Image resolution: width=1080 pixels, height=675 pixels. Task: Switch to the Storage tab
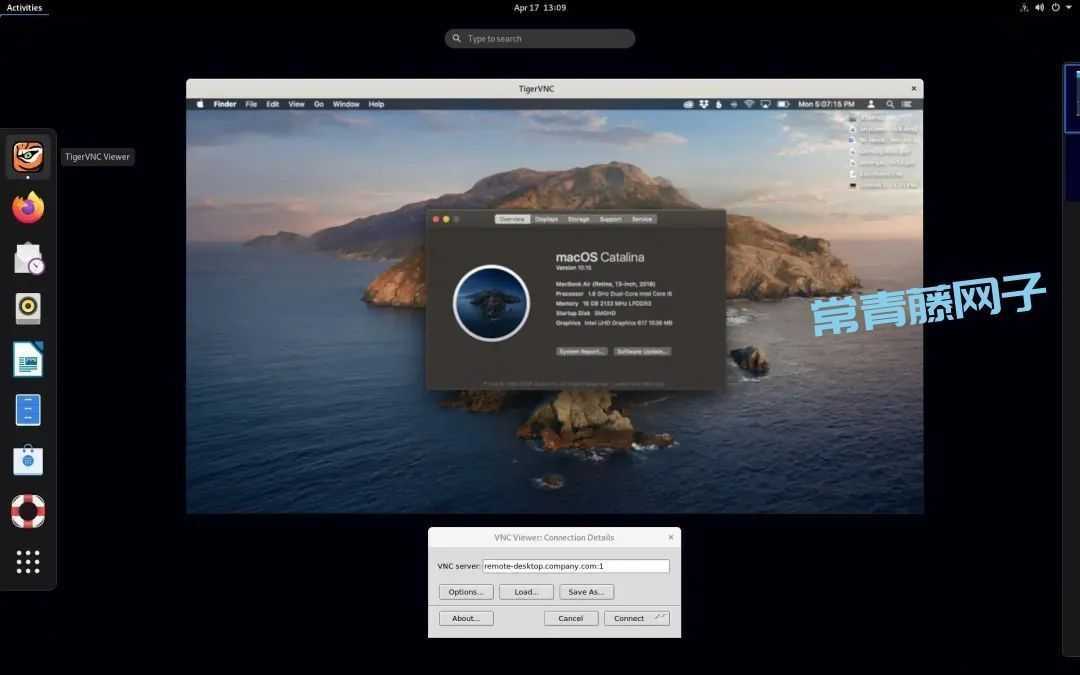579,219
